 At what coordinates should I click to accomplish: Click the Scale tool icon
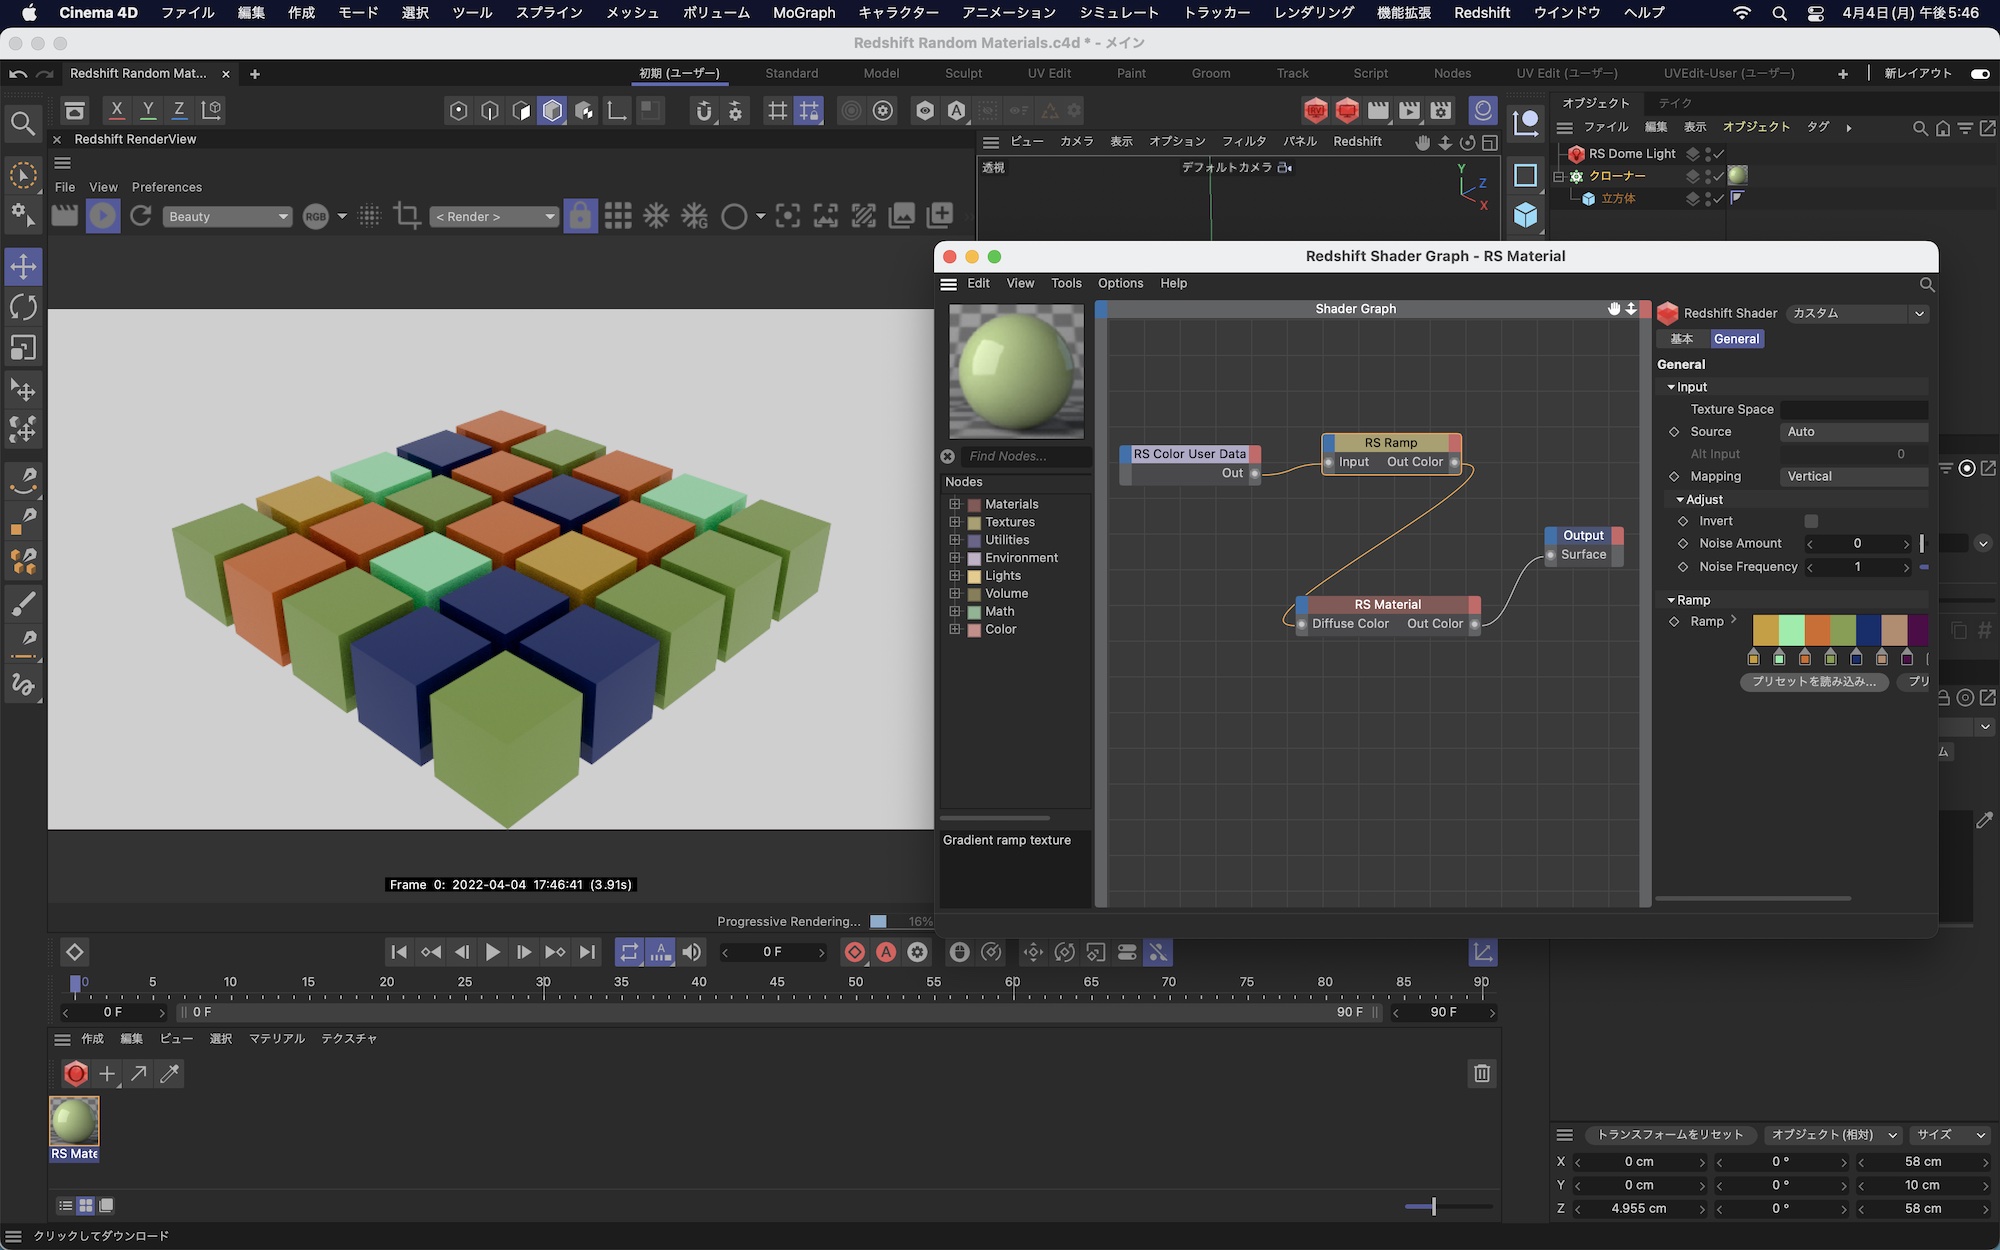[23, 348]
